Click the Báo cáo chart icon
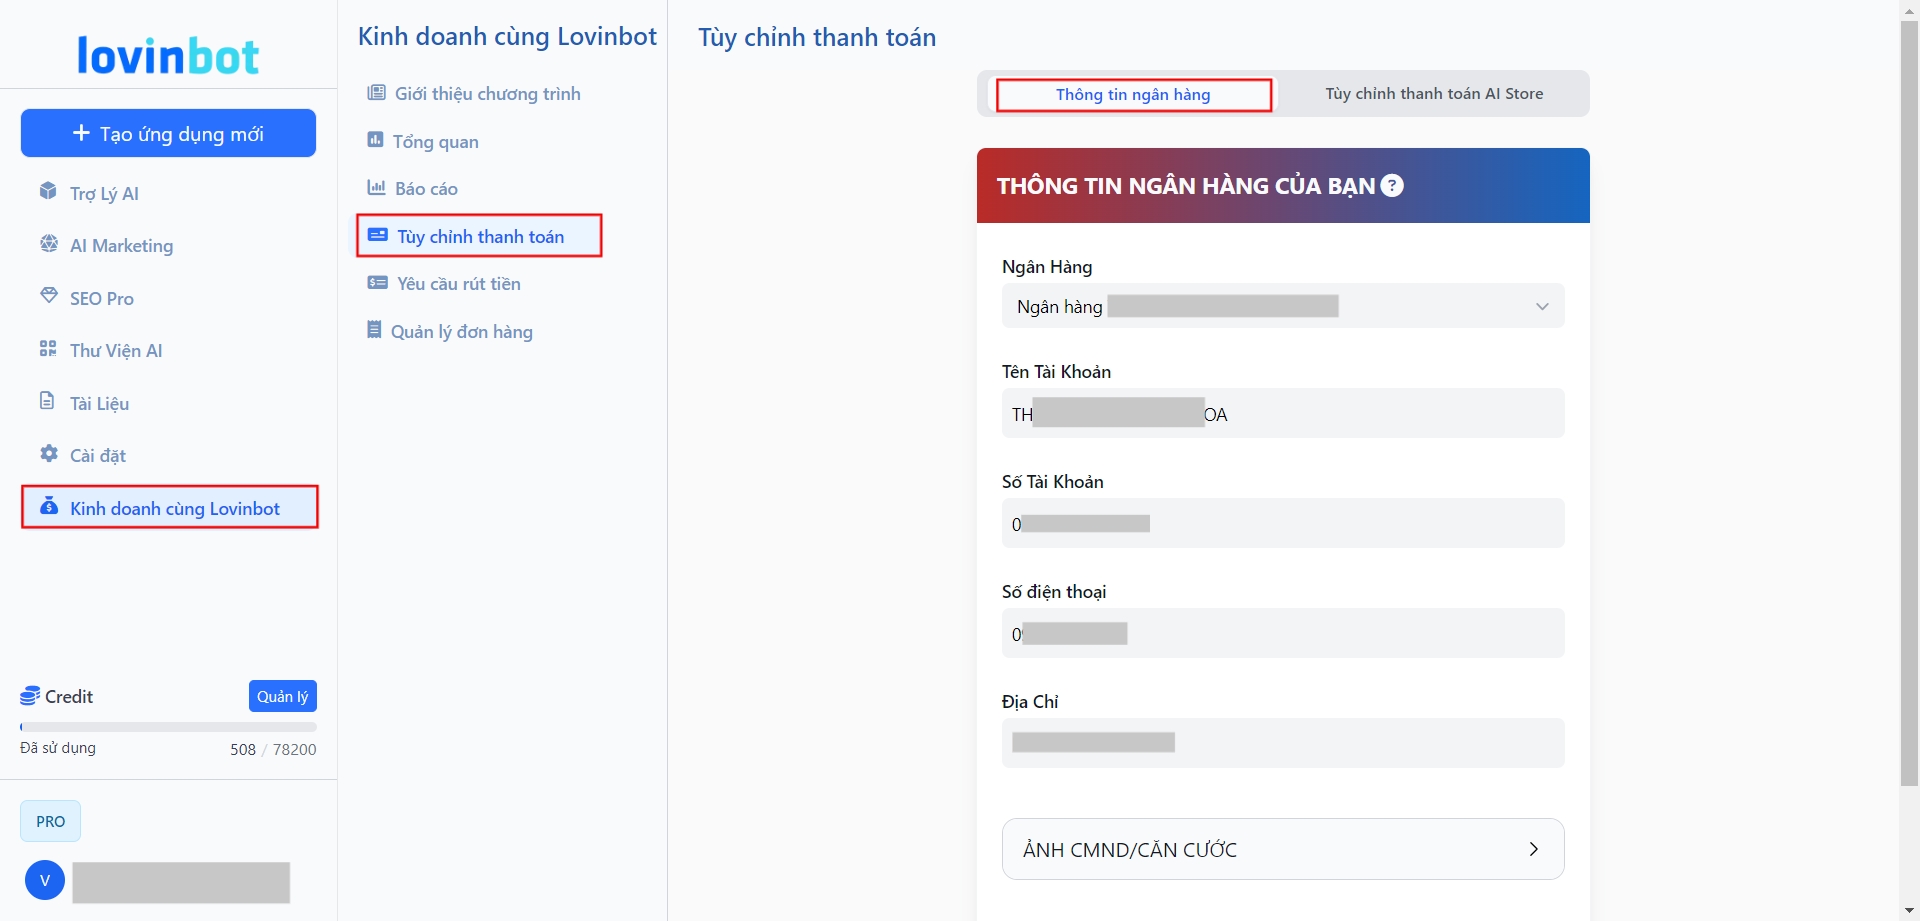The image size is (1920, 921). tap(376, 187)
